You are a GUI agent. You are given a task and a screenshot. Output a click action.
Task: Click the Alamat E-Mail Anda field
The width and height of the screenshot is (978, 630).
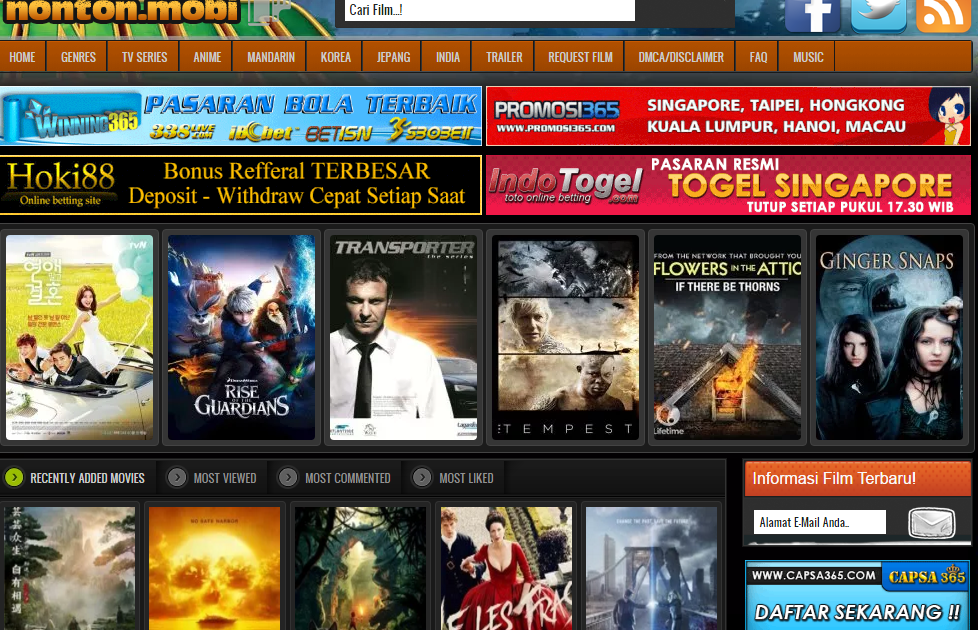point(820,522)
